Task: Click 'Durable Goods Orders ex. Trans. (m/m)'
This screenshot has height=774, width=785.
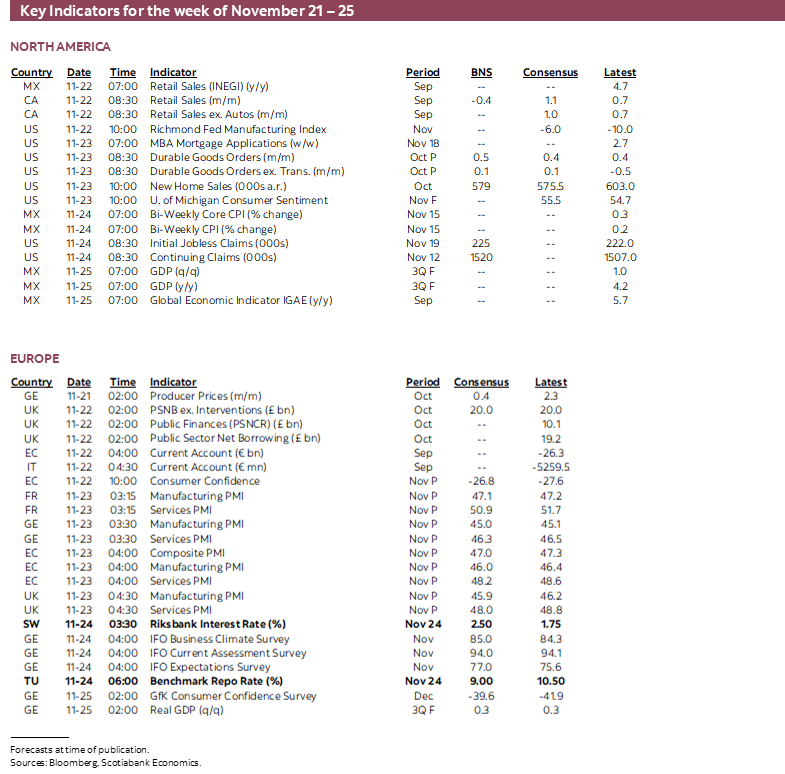Action: pos(247,171)
